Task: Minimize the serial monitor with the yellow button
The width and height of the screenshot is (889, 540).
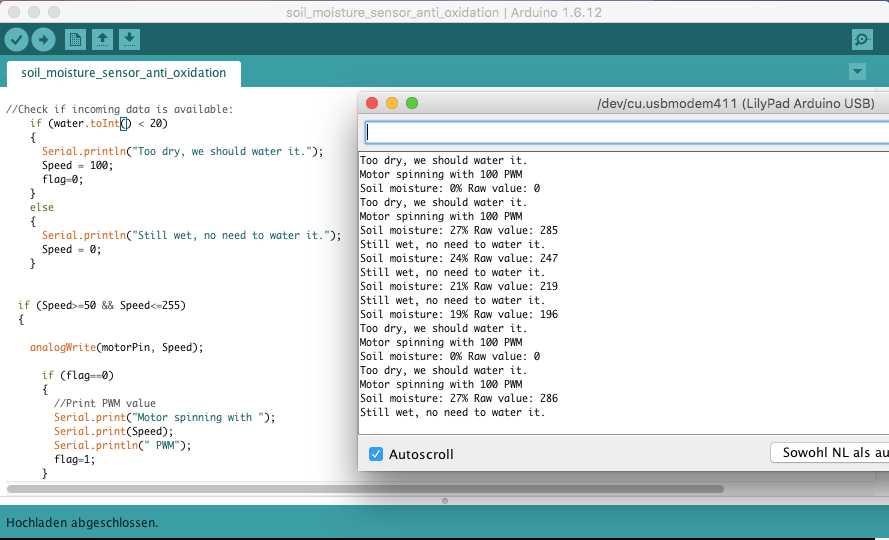Action: tap(392, 103)
